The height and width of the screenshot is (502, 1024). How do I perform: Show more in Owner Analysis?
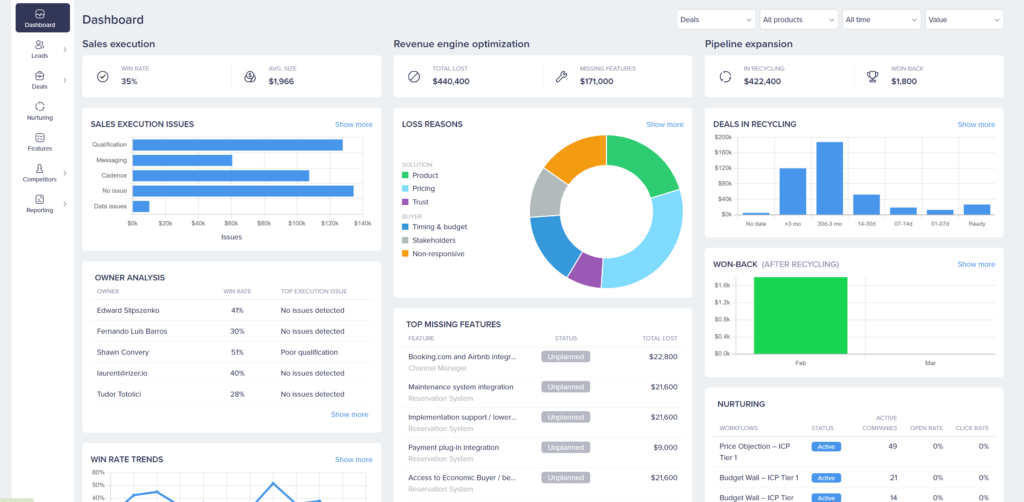point(349,414)
